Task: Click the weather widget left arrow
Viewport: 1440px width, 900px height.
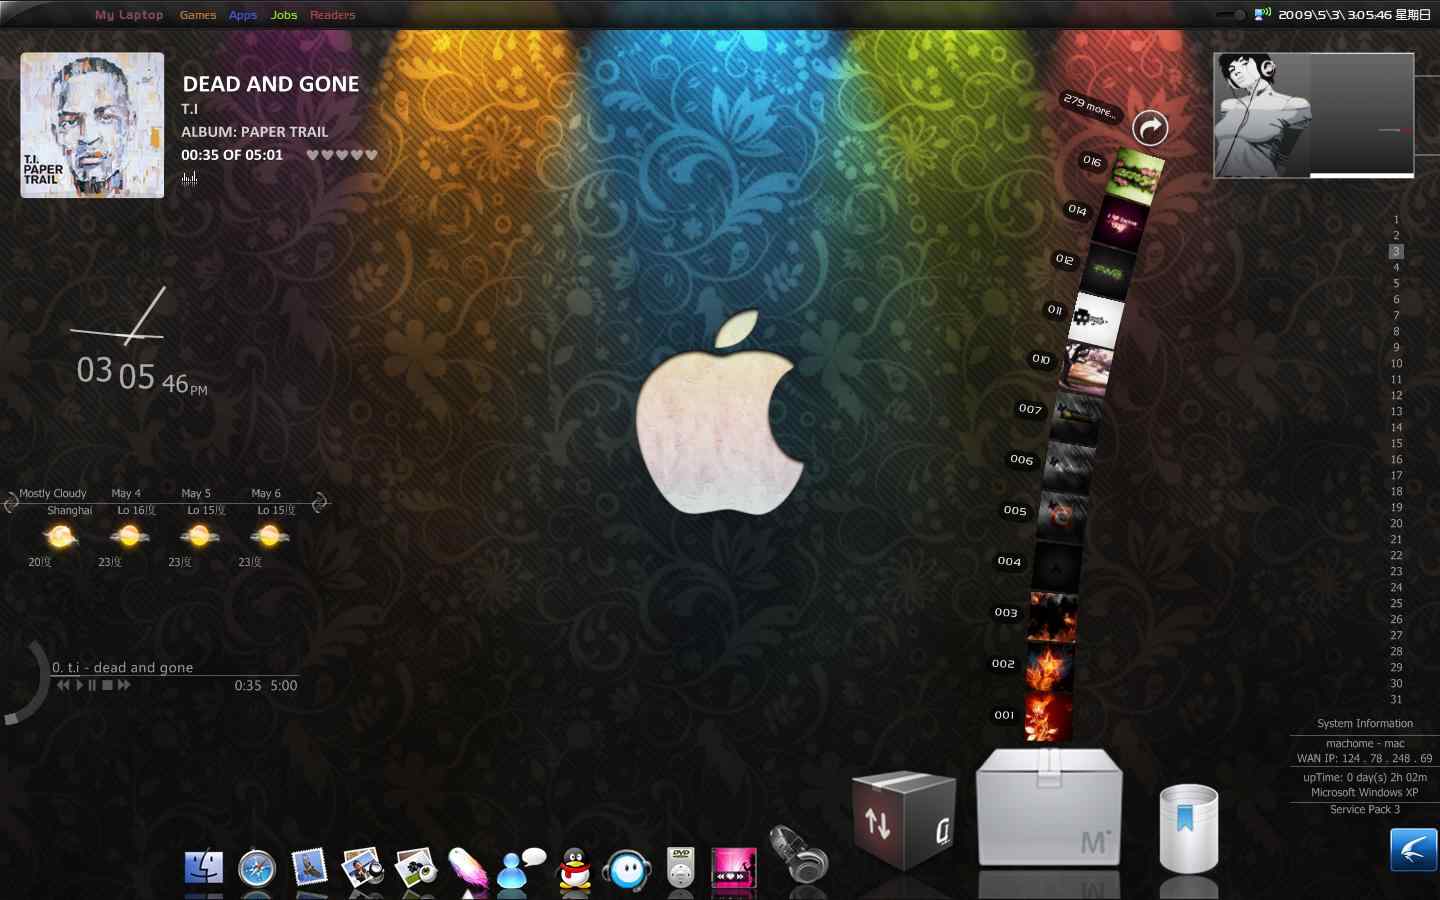Action: coord(11,502)
